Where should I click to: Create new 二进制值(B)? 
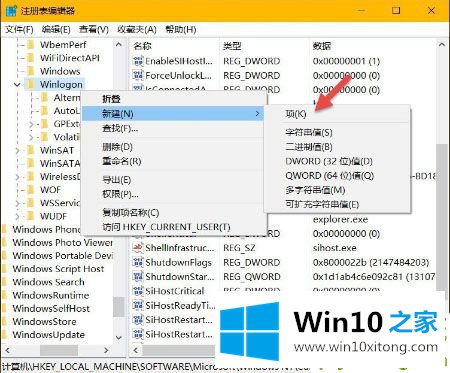[x=309, y=147]
